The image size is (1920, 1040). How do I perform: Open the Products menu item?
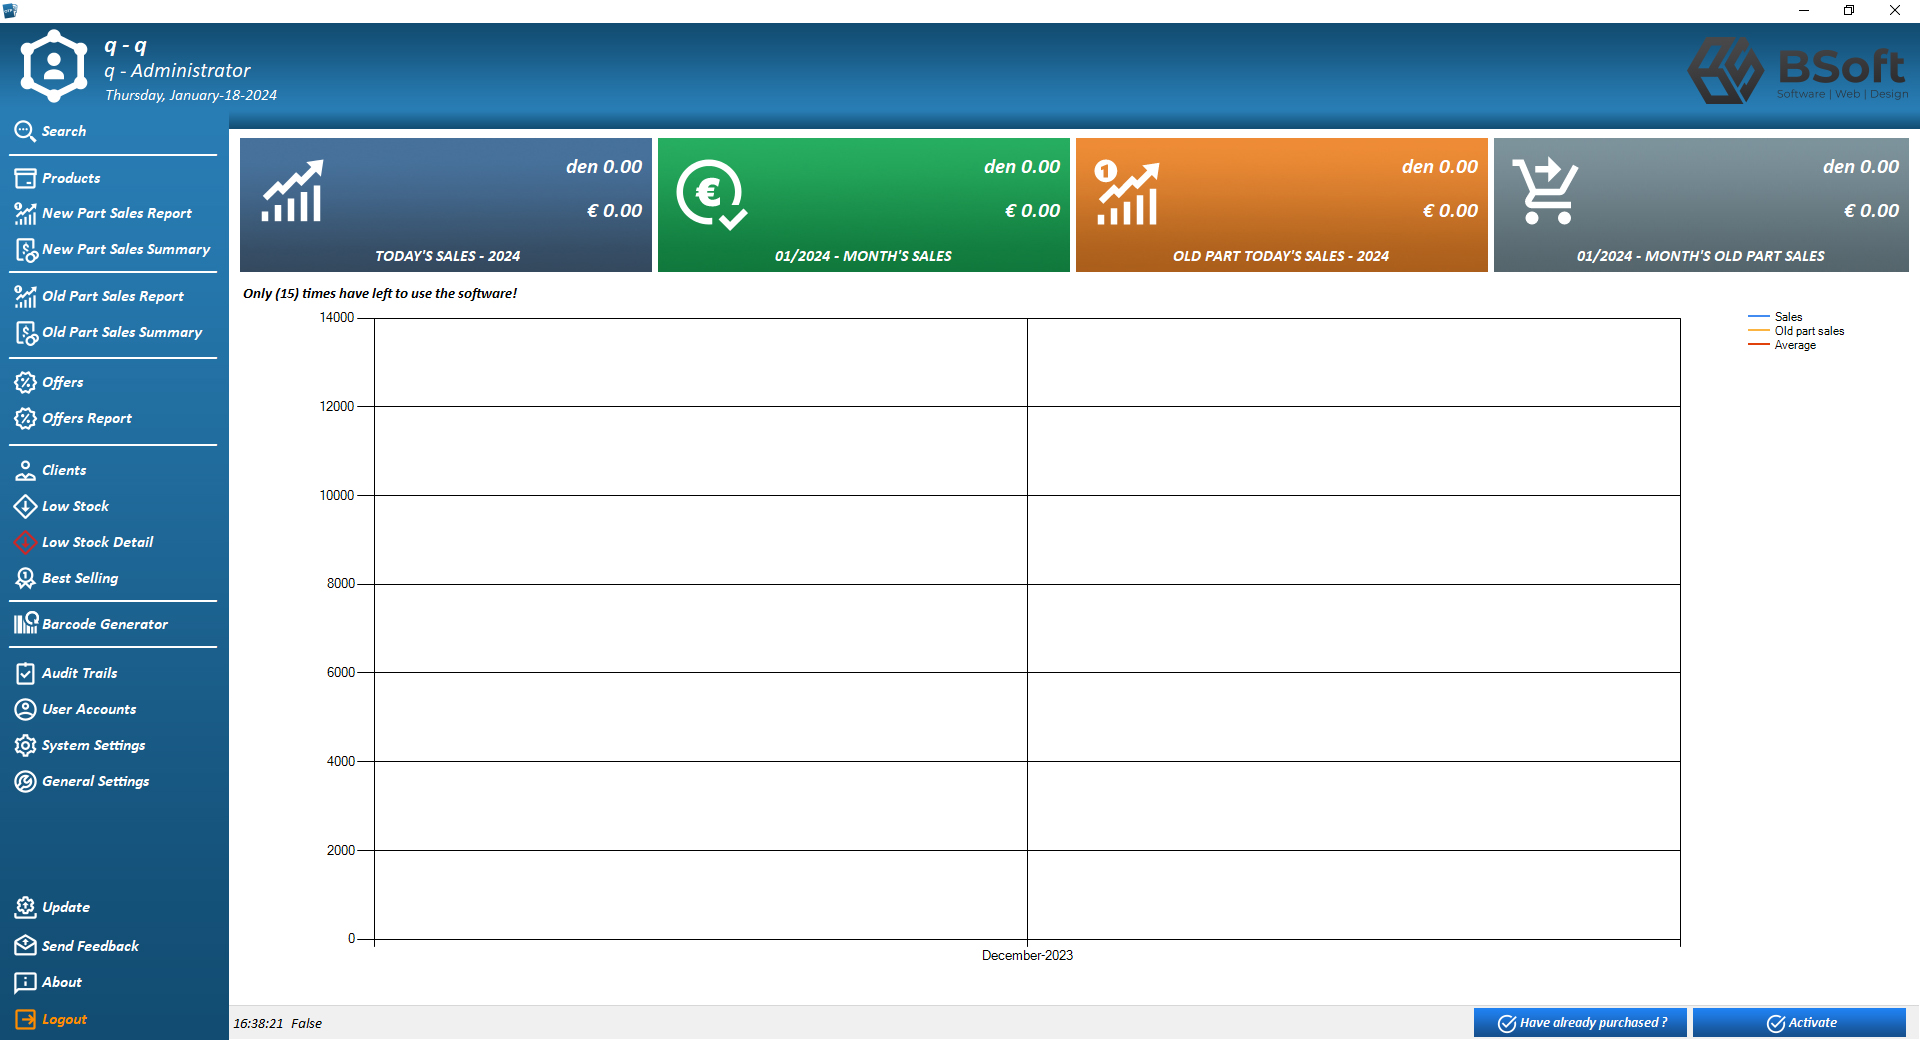click(x=71, y=178)
